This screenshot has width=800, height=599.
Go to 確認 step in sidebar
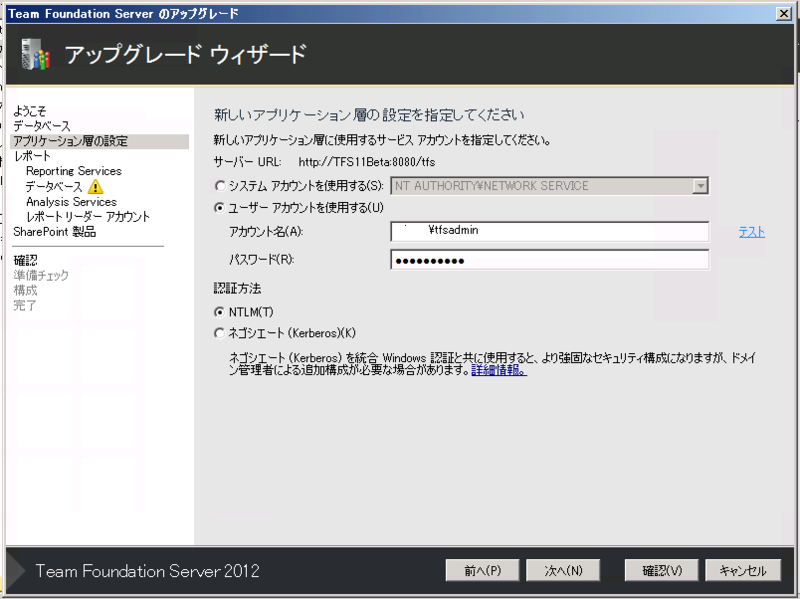point(26,260)
